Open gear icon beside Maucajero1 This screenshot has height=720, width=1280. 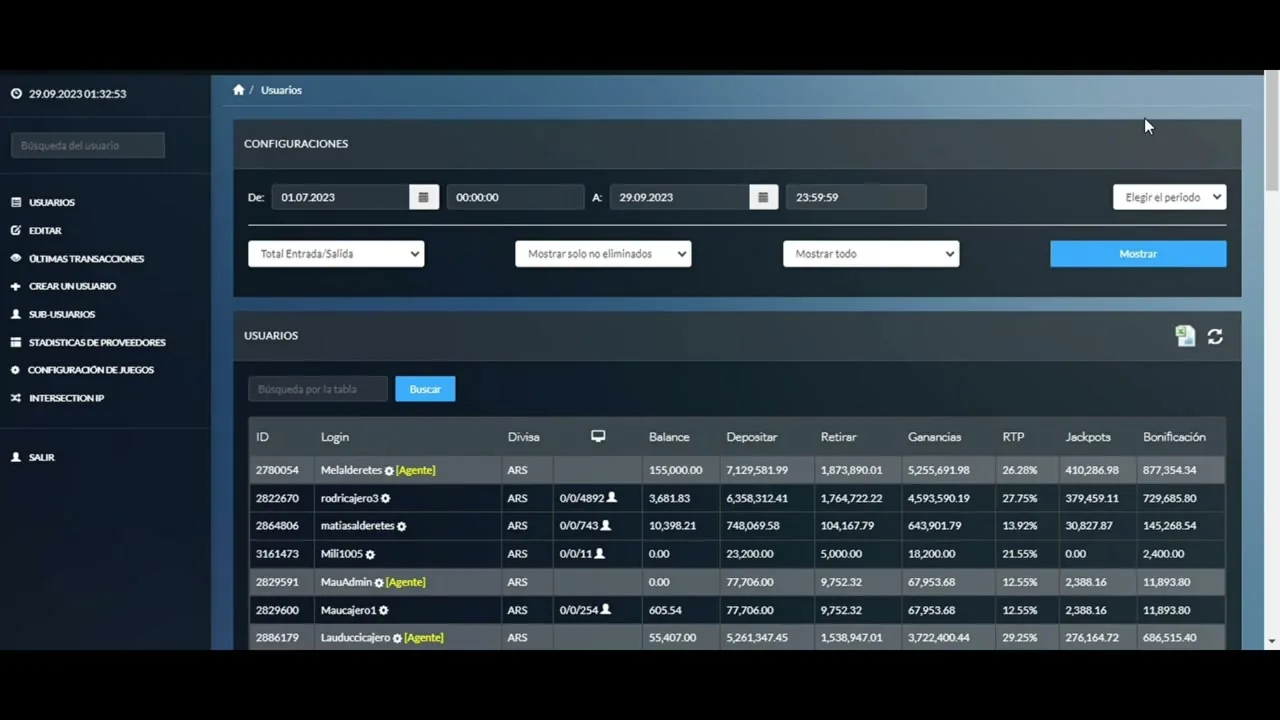tap(383, 611)
